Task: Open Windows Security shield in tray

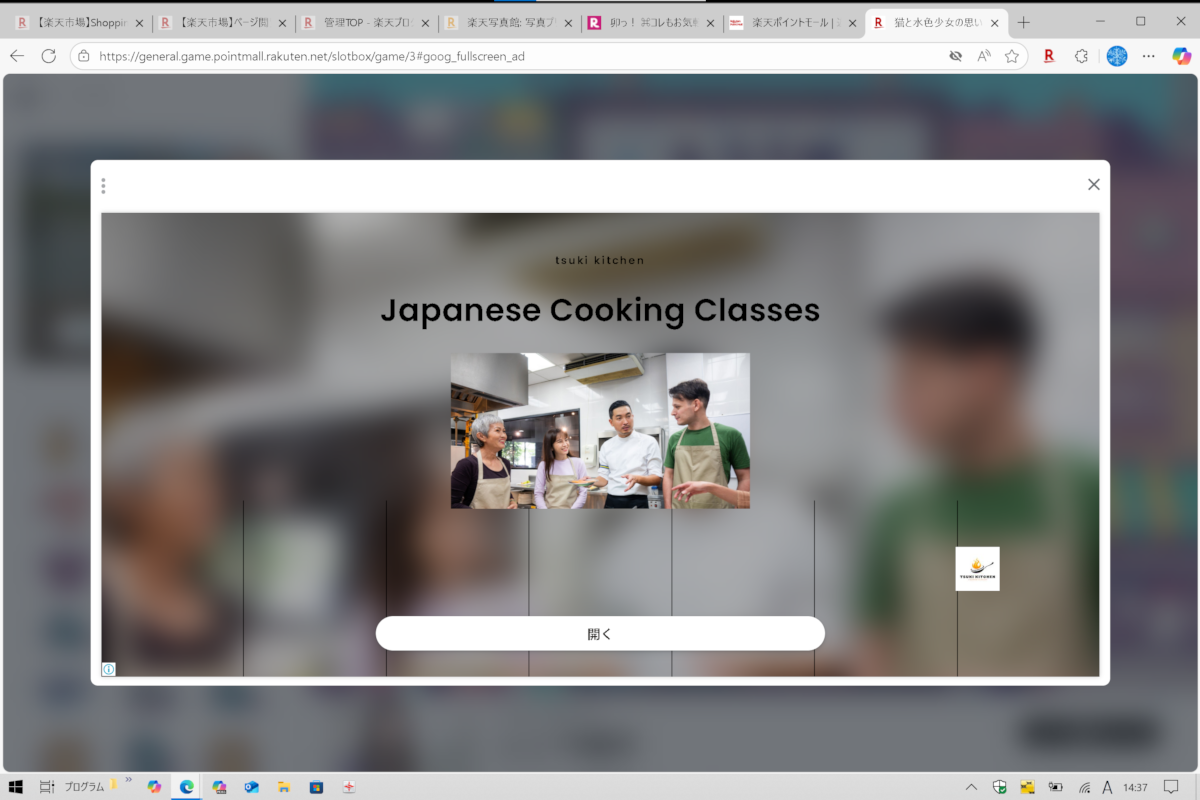Action: tap(999, 787)
